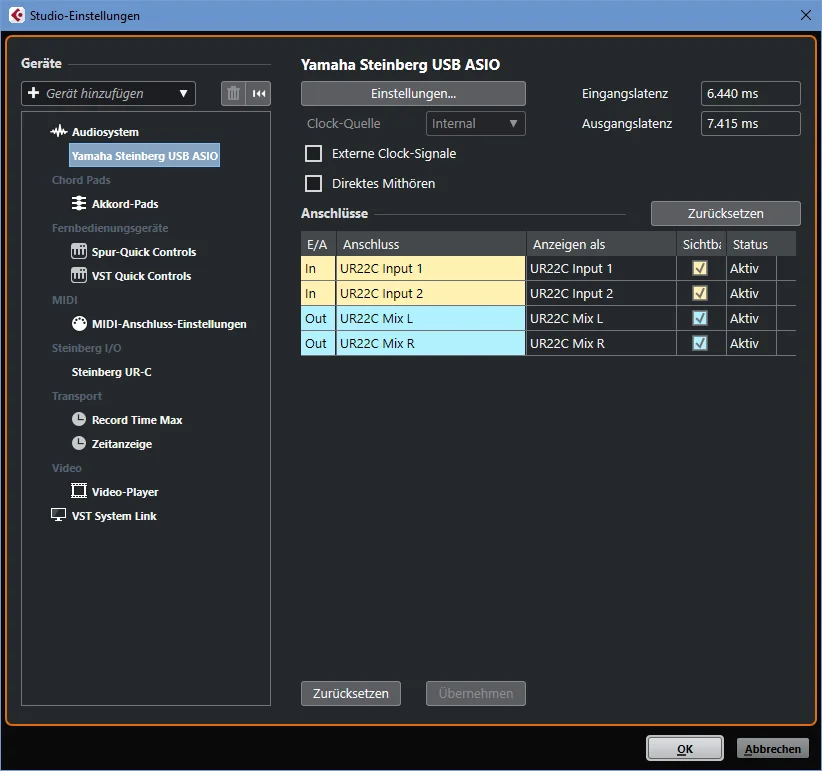The image size is (822, 771).
Task: Click the Zeitanzeige clock icon
Action: click(79, 443)
